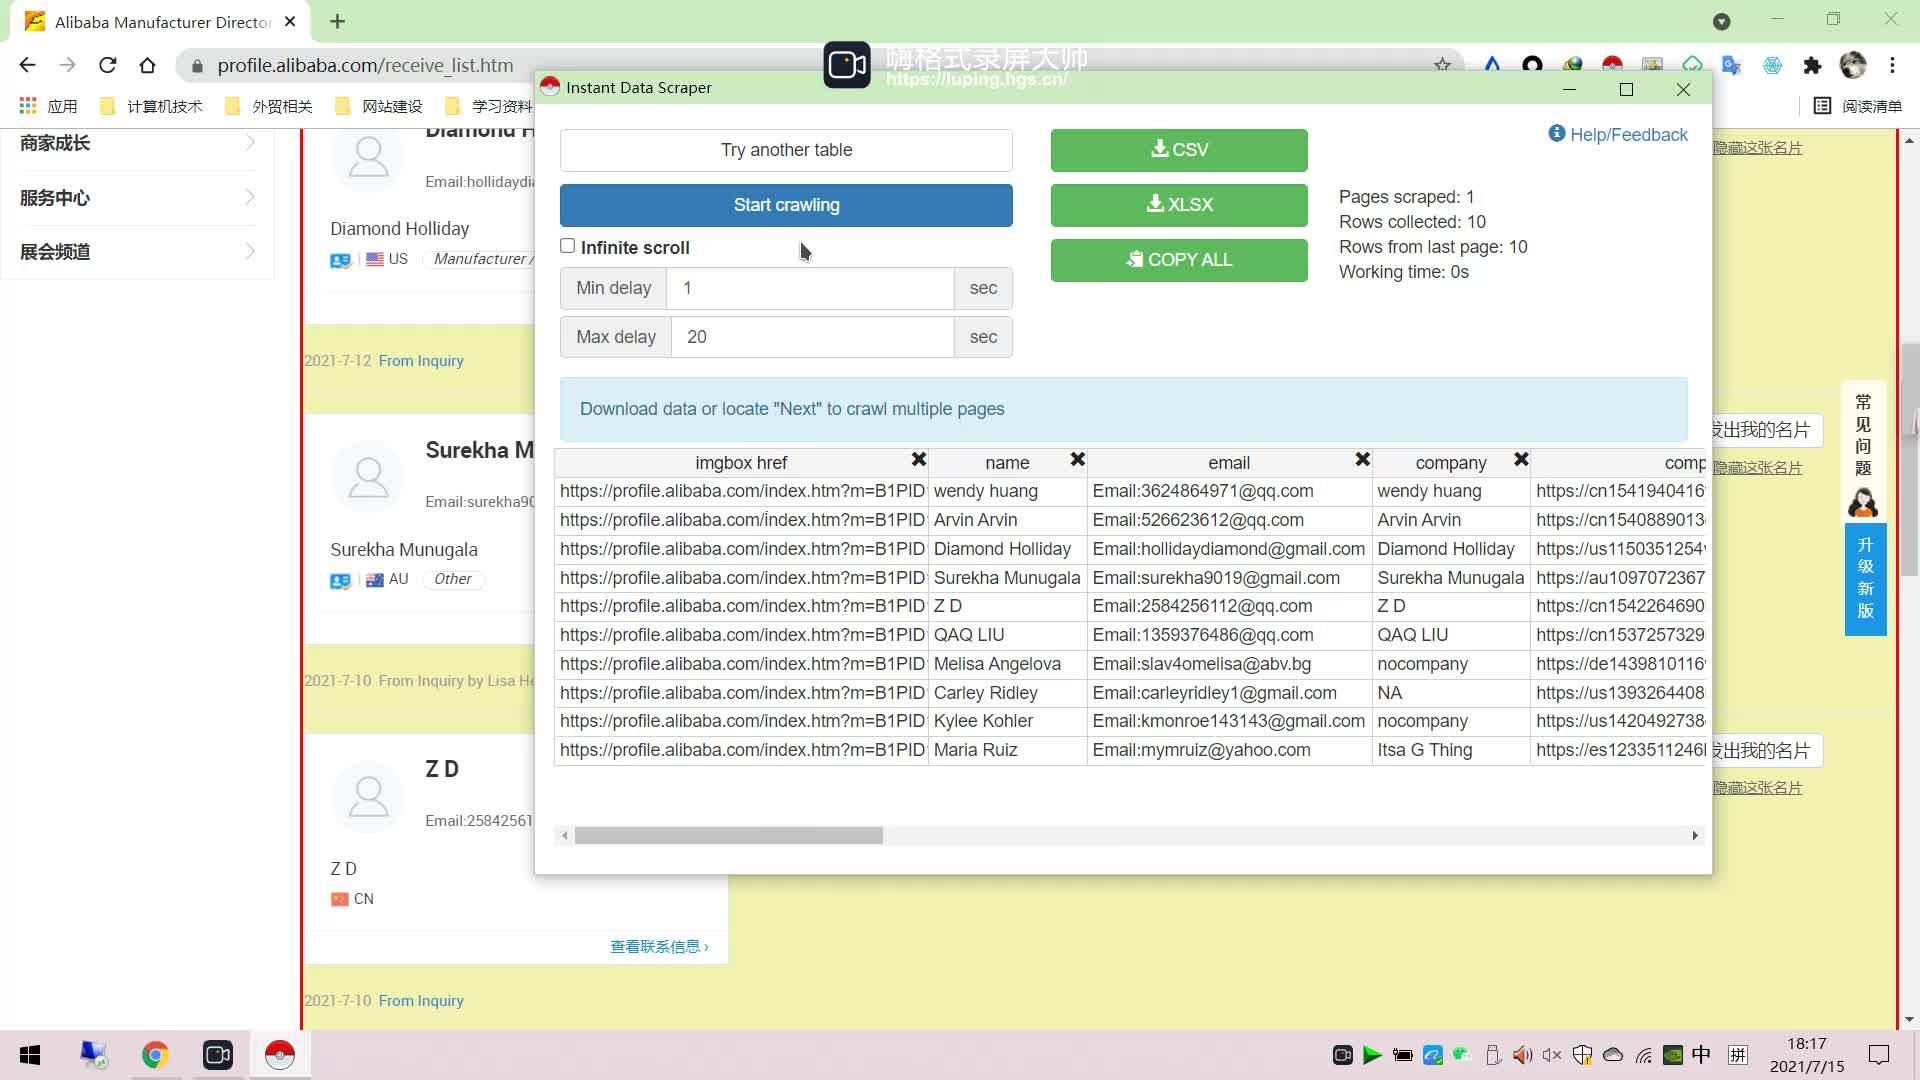Screen dimensions: 1920x1080
Task: Click left arrow of table scrollbar
Action: point(565,836)
